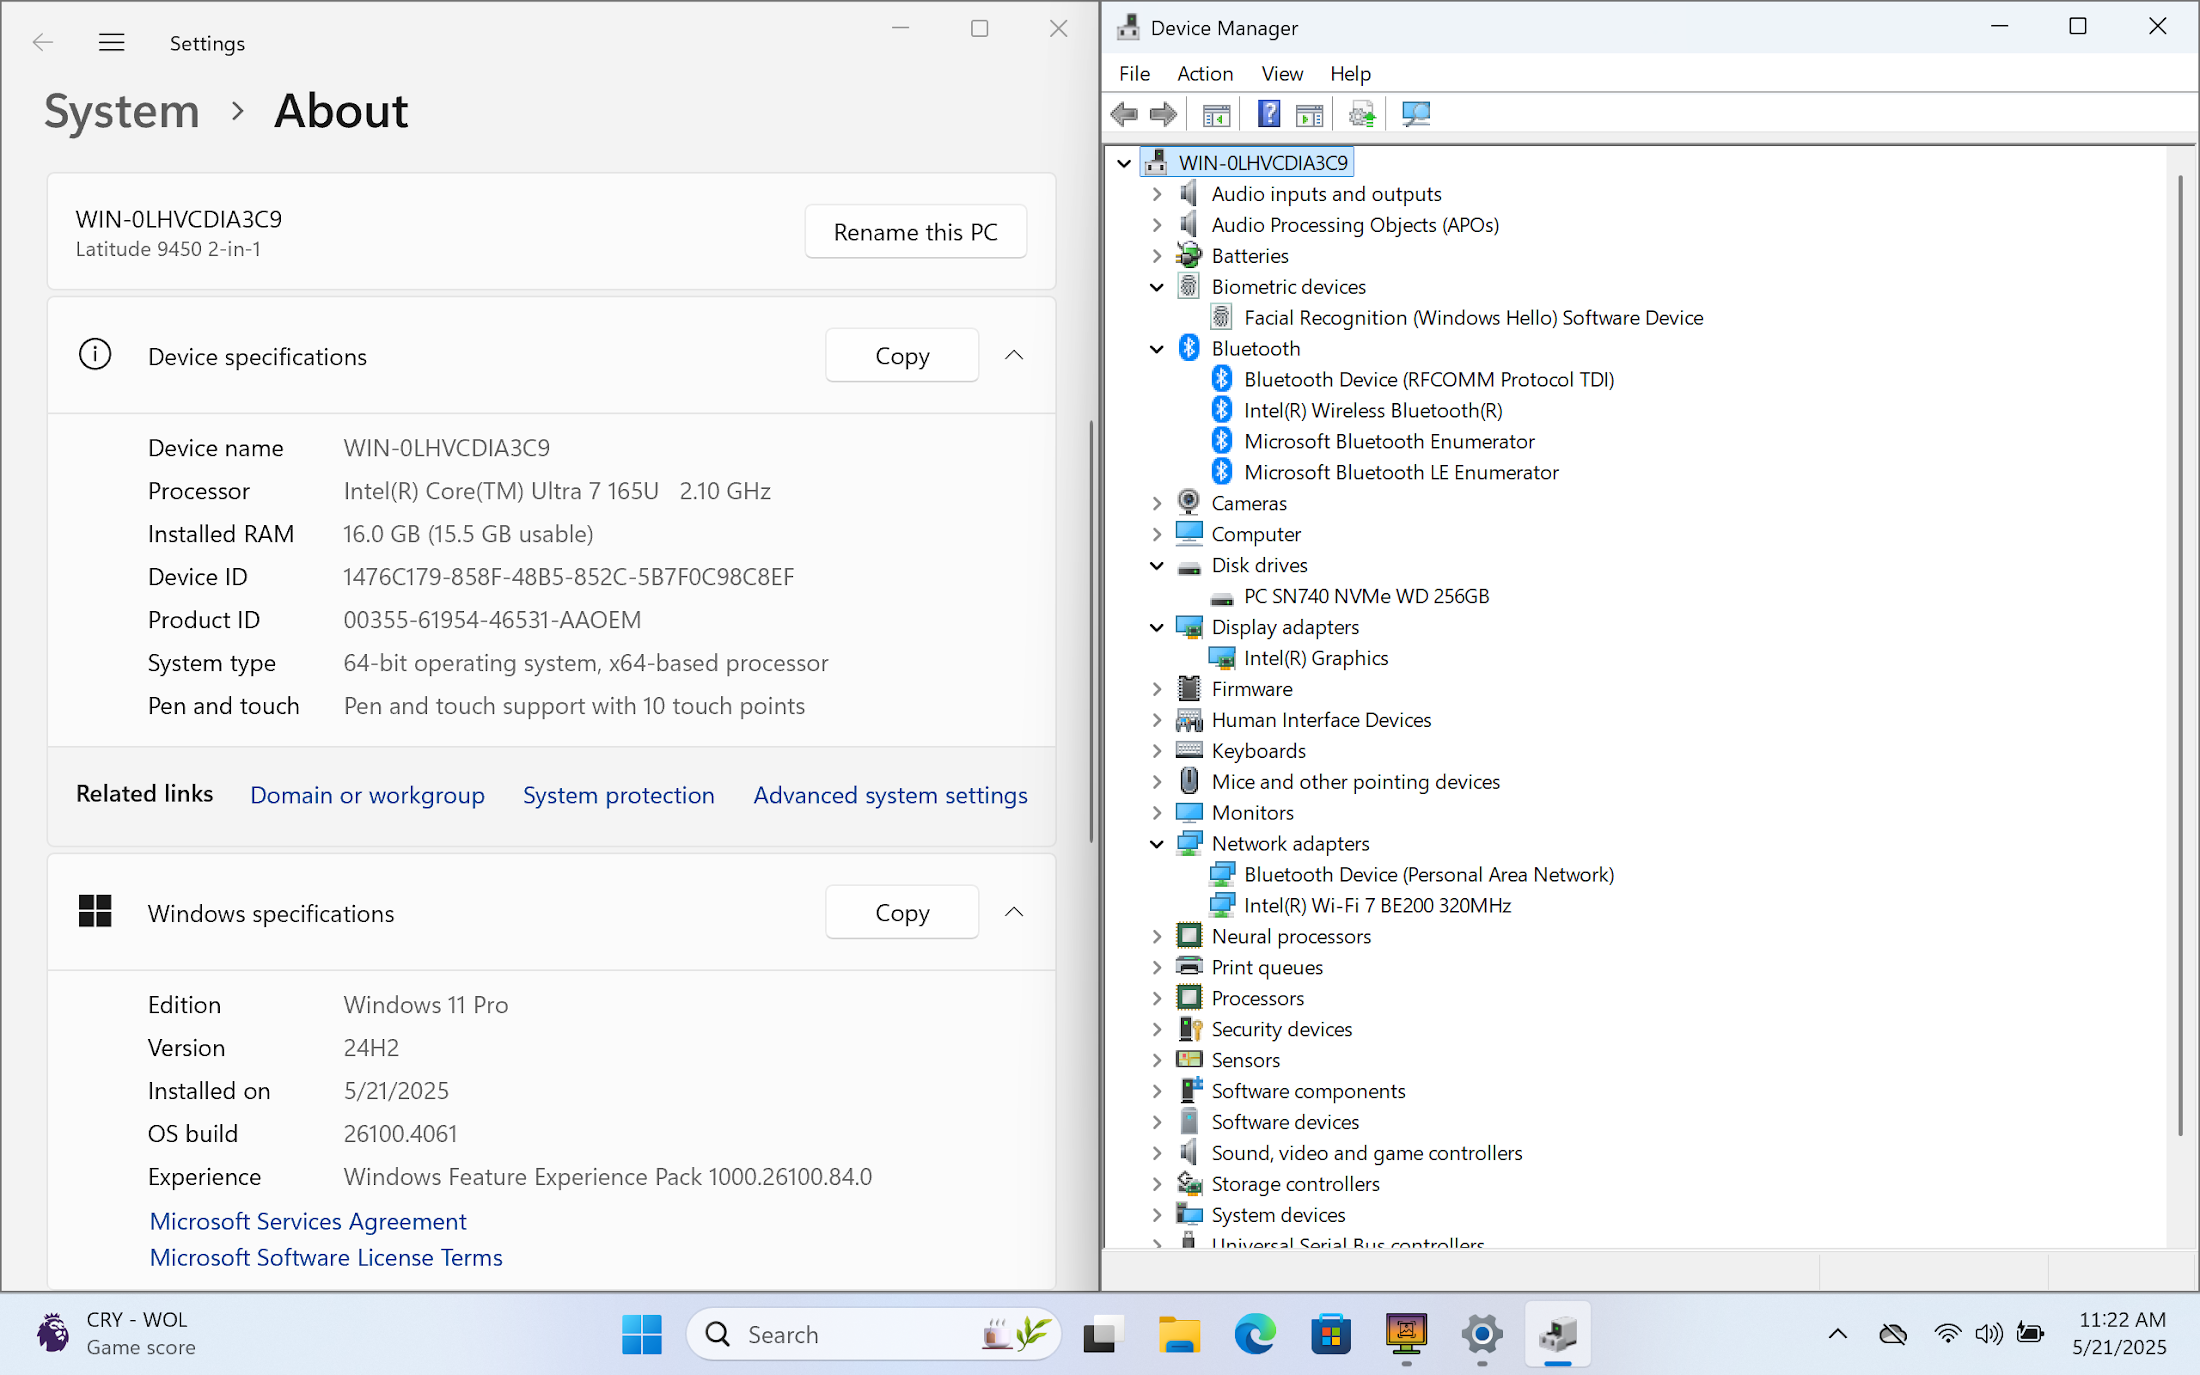The width and height of the screenshot is (2200, 1375).
Task: Click the Device Manager taskbar icon
Action: 1558,1334
